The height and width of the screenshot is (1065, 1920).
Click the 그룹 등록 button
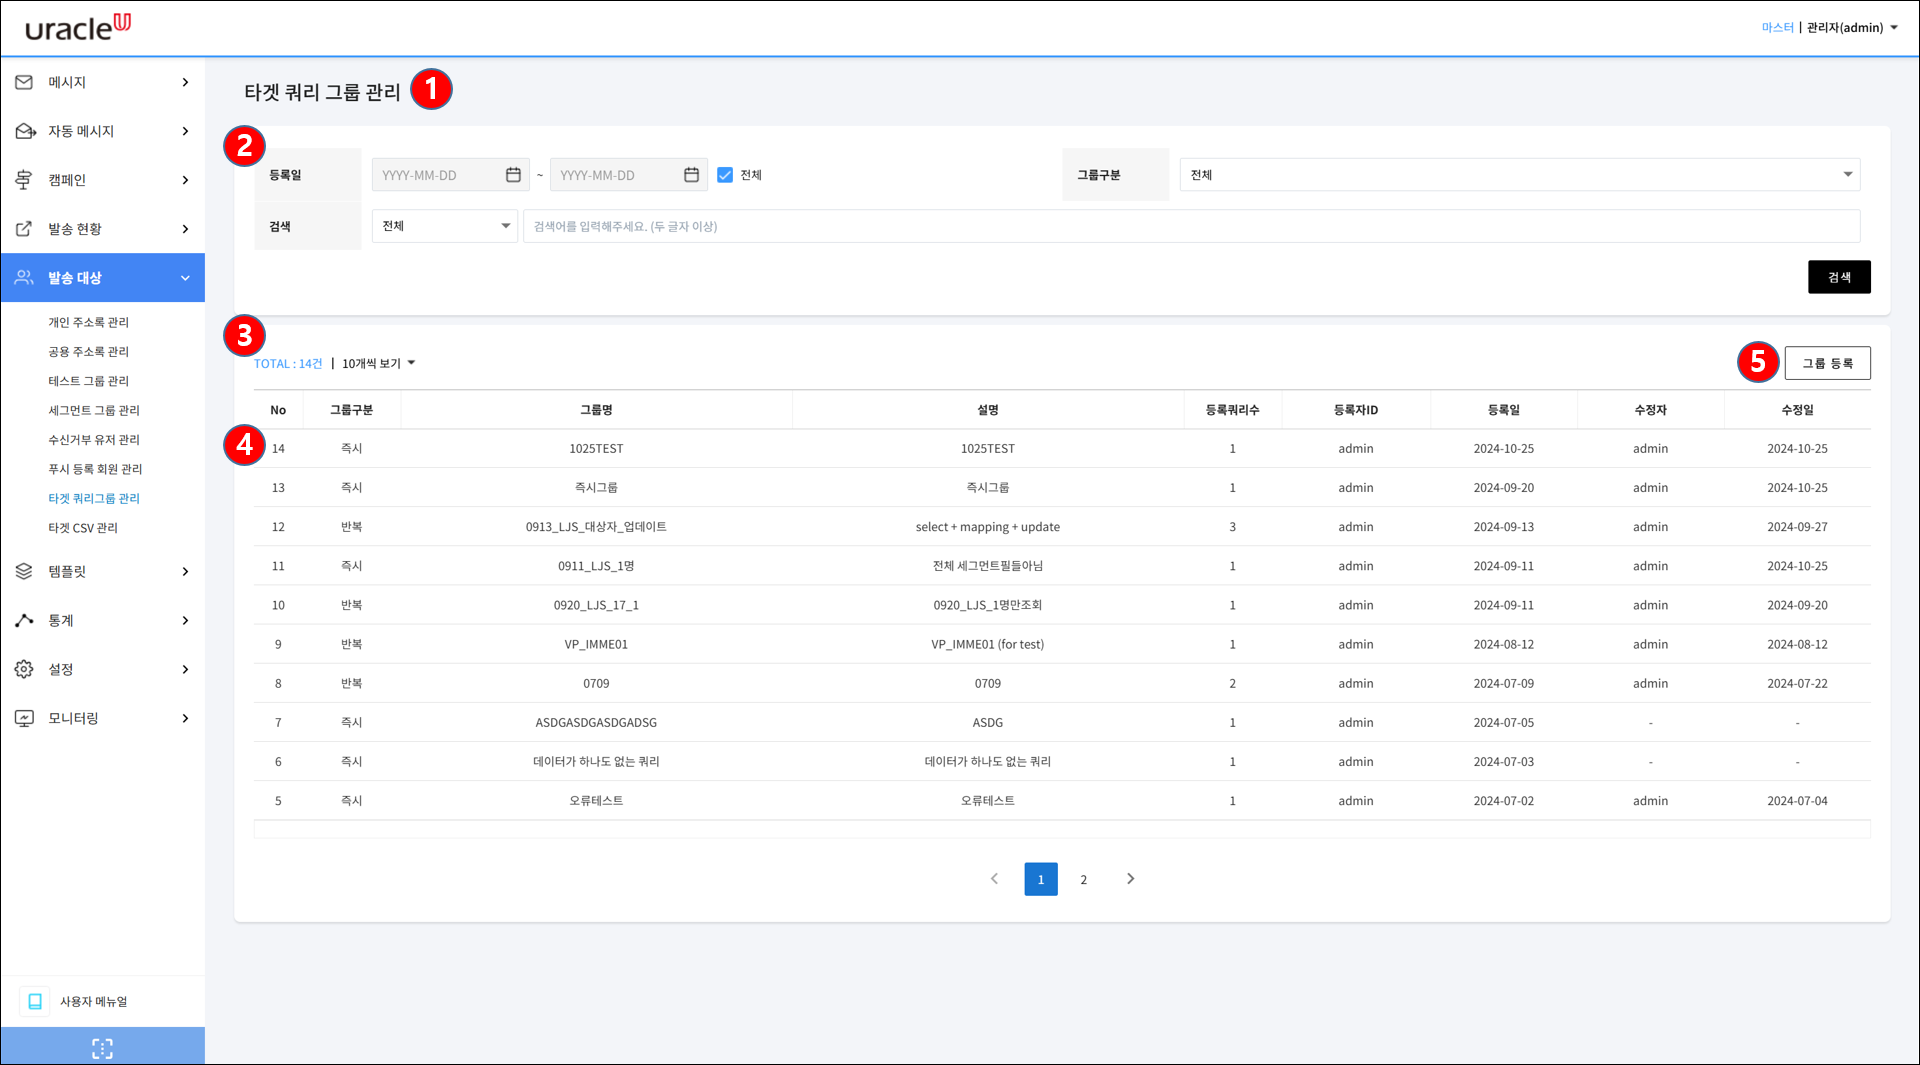point(1827,363)
